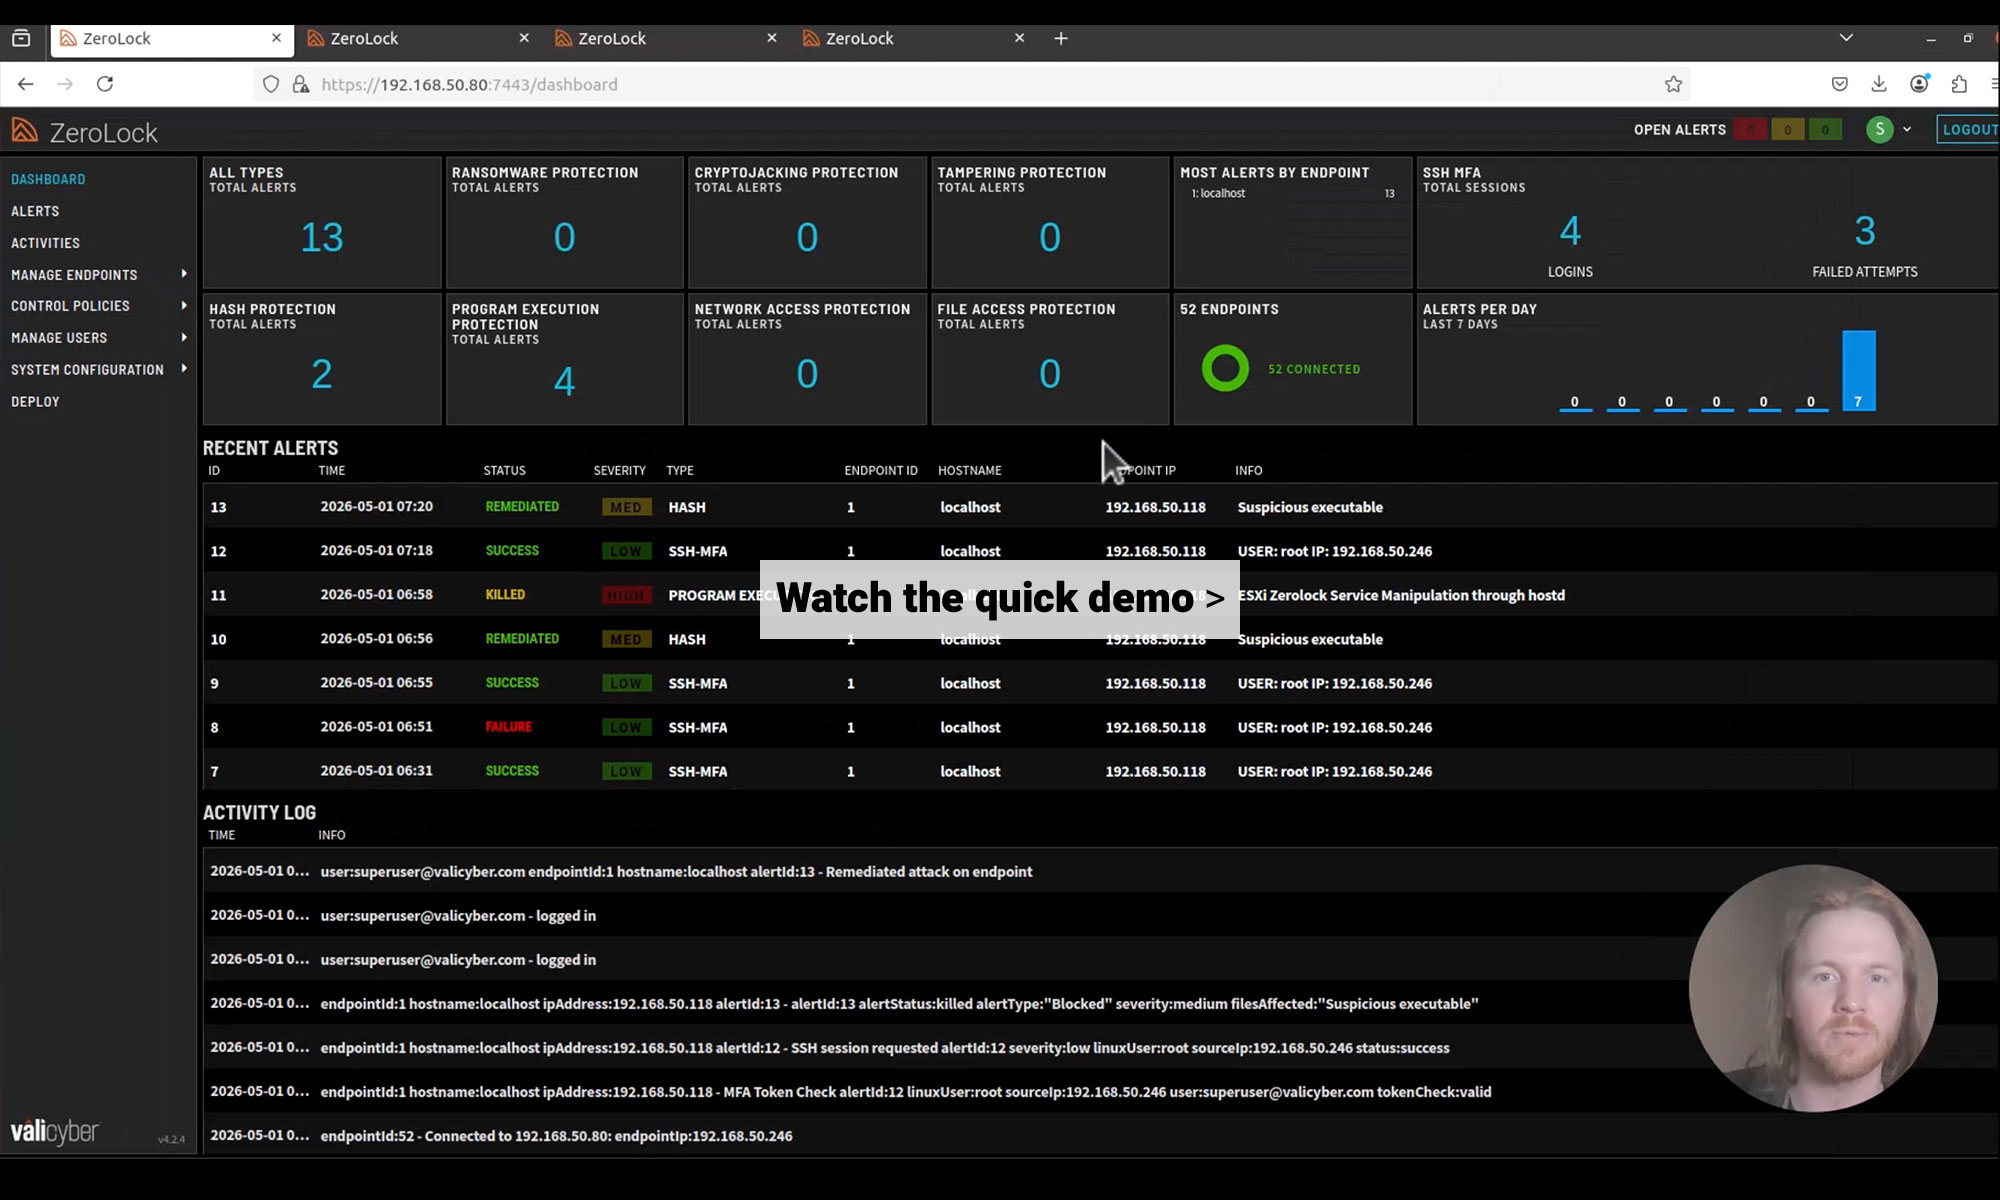The width and height of the screenshot is (2000, 1200).
Task: Click the ZeroLock logo icon in header
Action: coord(25,131)
